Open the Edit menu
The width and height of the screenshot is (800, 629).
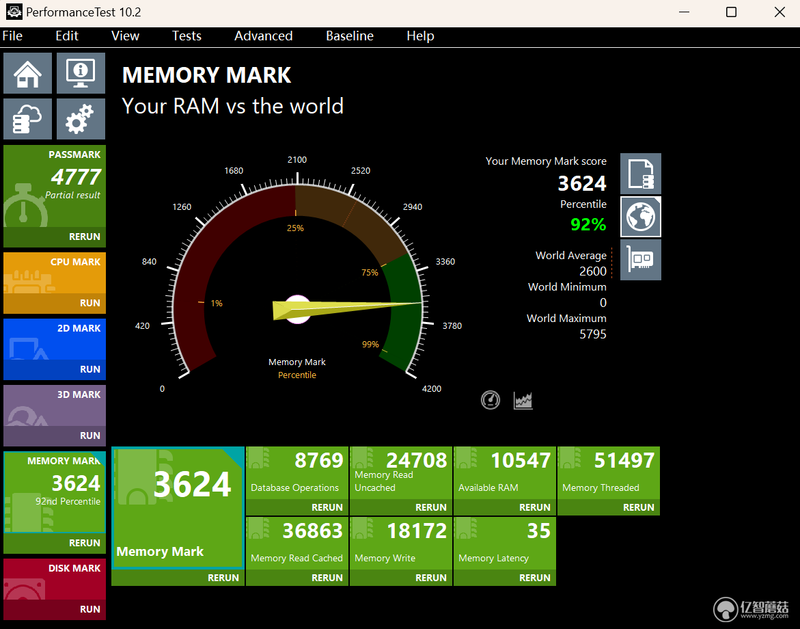click(x=67, y=36)
